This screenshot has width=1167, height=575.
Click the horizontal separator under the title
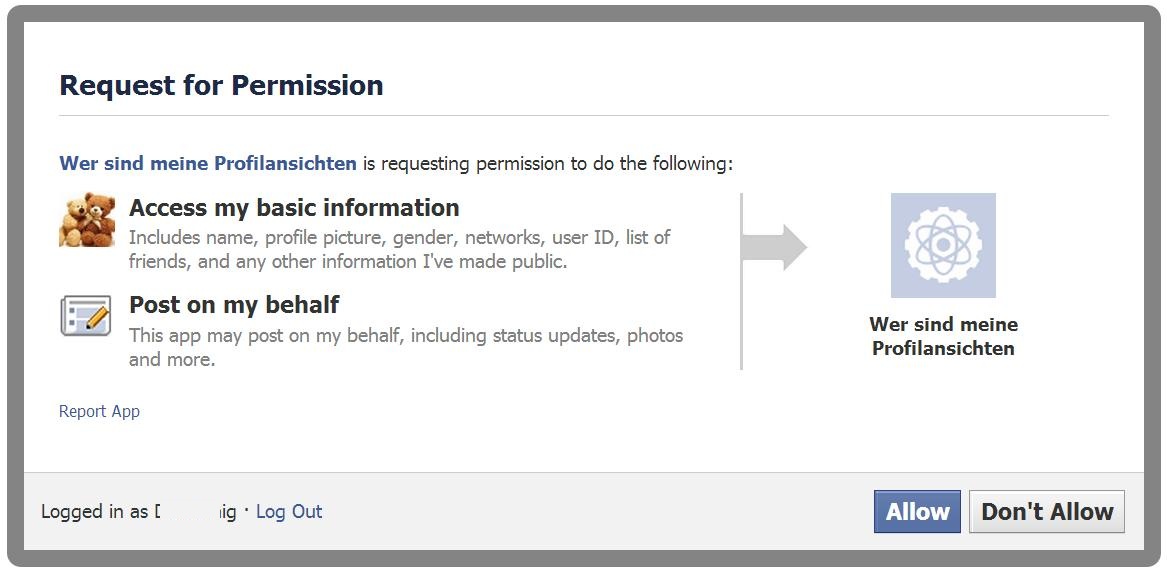click(x=584, y=115)
